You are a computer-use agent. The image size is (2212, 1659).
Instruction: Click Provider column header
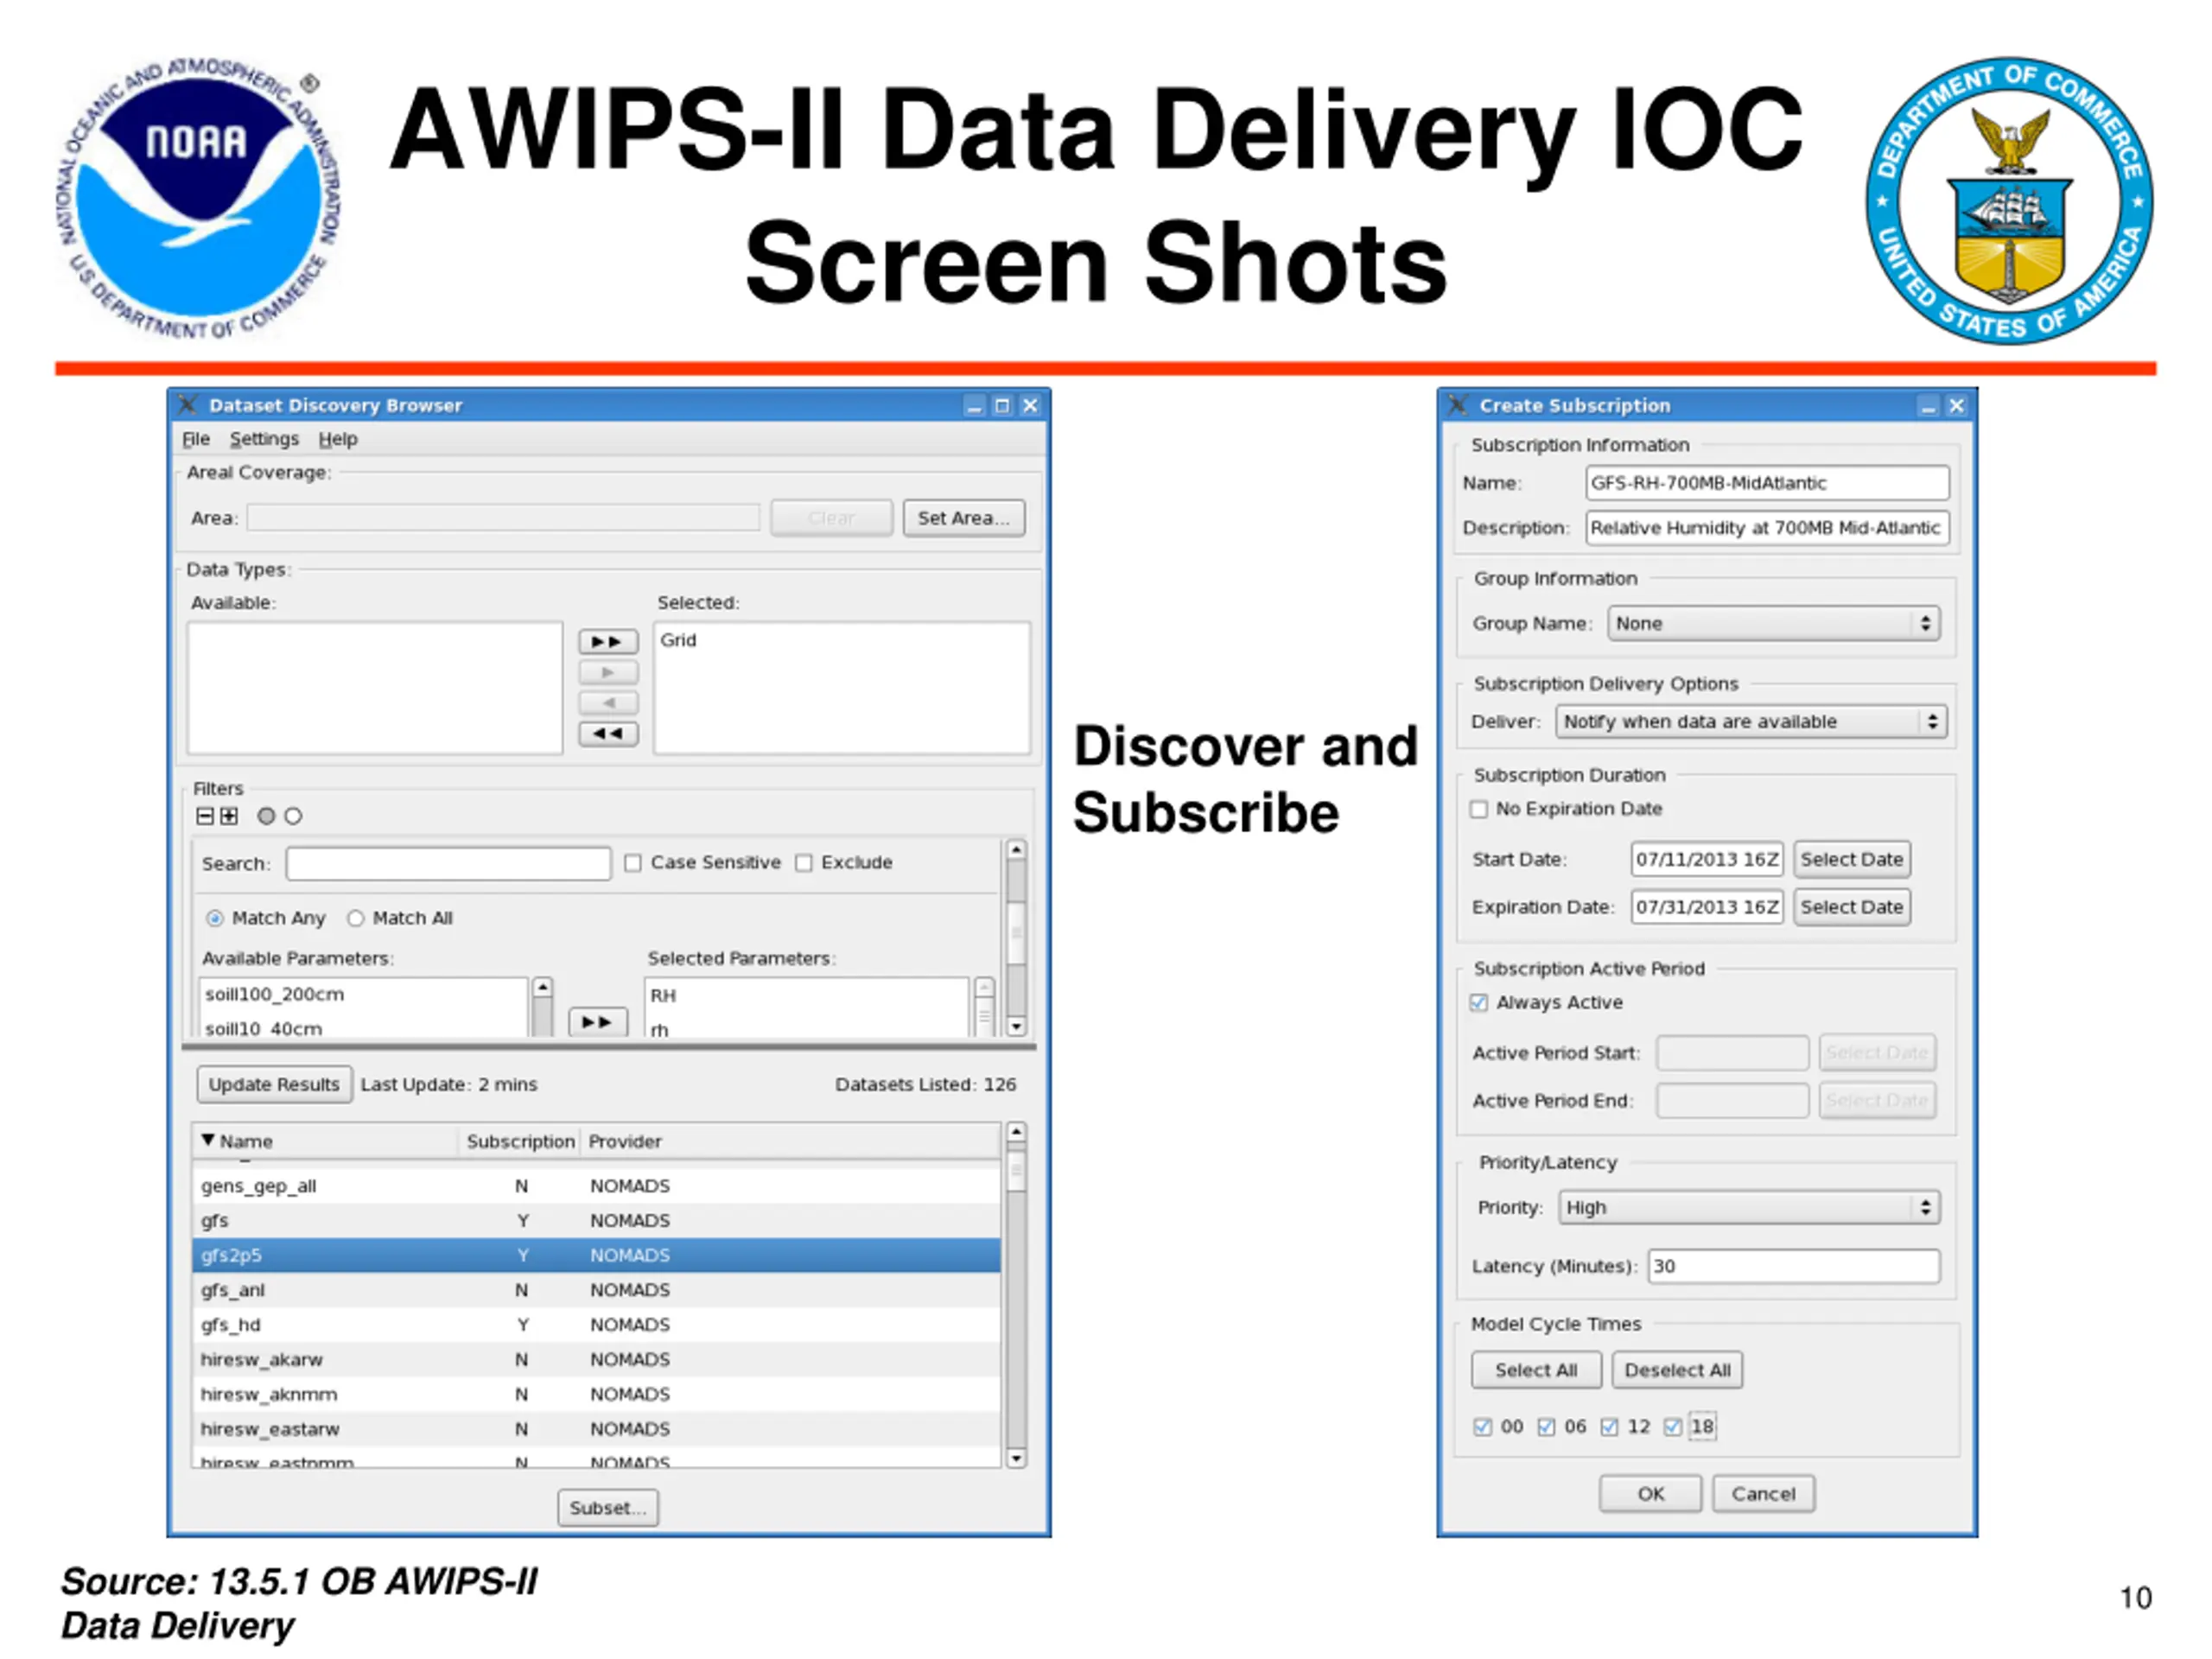[x=790, y=1141]
